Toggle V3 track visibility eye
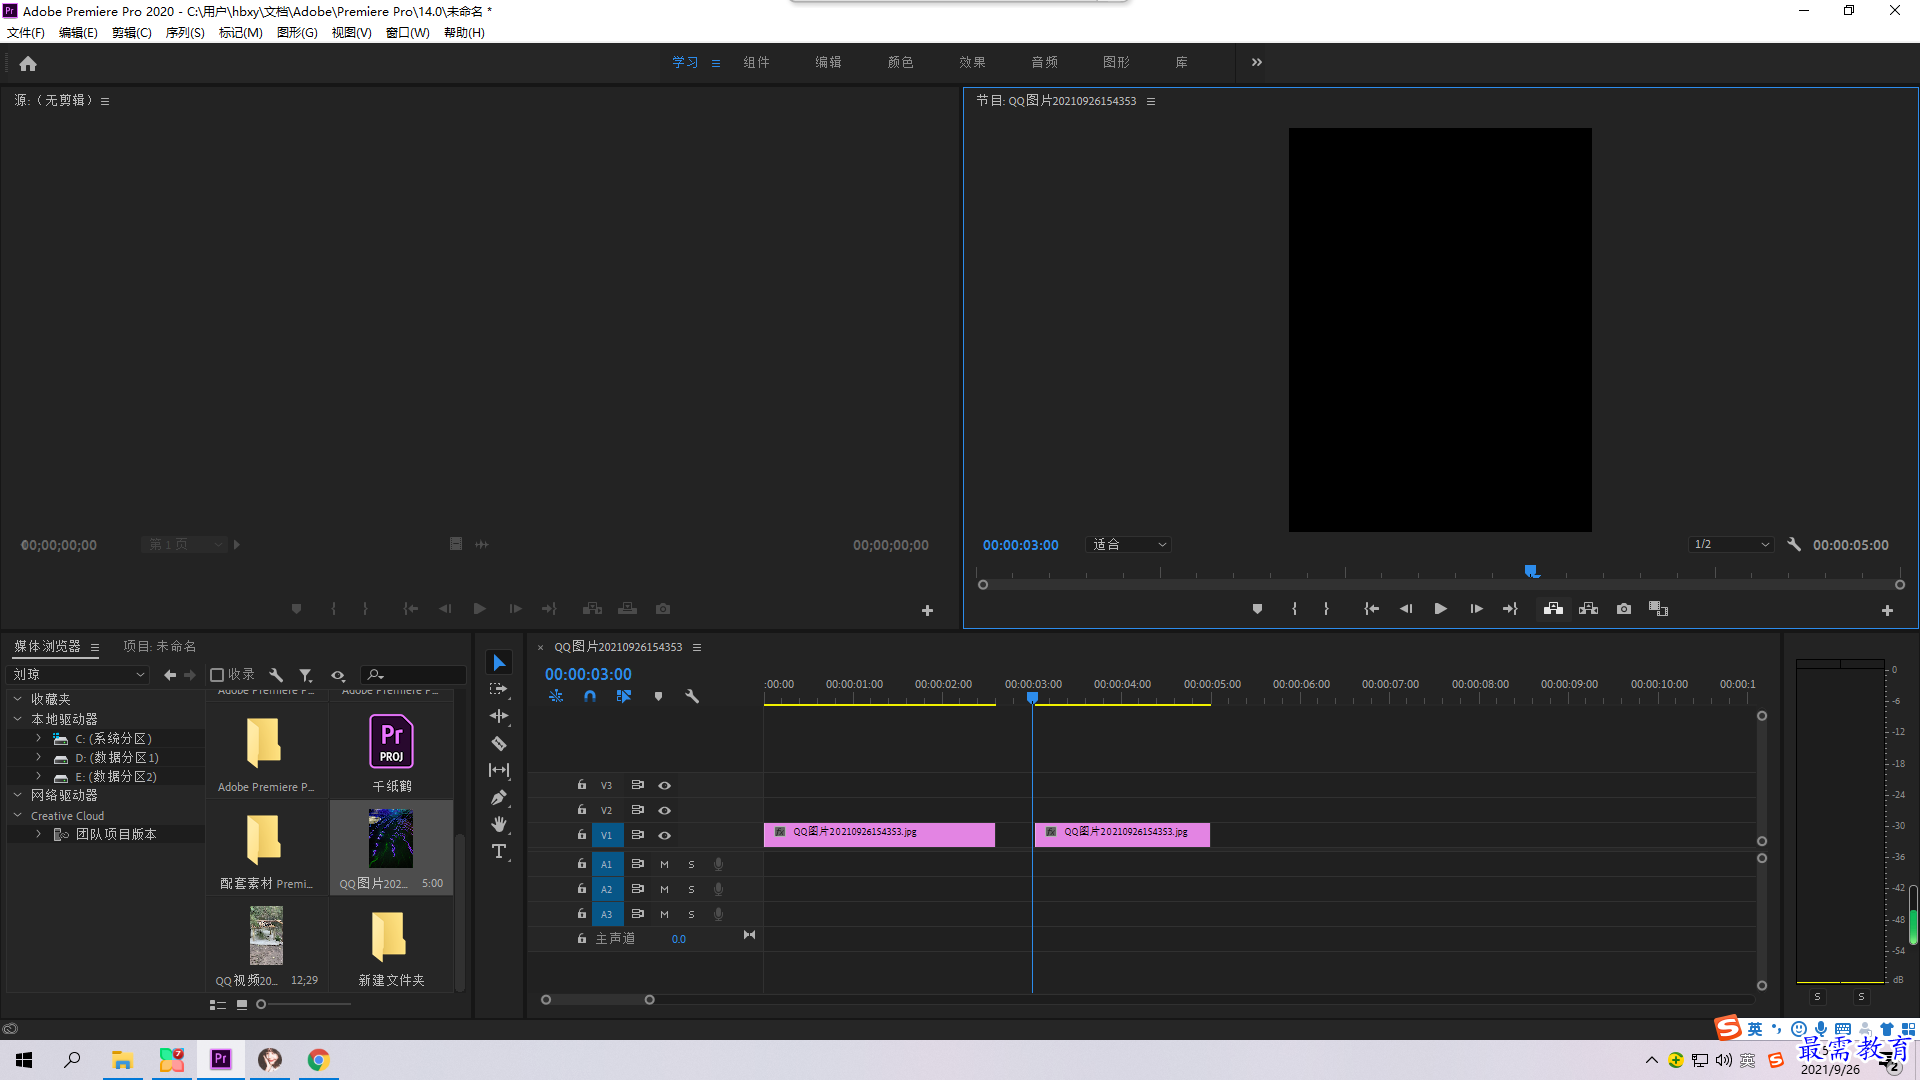The width and height of the screenshot is (1920, 1080). [x=664, y=785]
